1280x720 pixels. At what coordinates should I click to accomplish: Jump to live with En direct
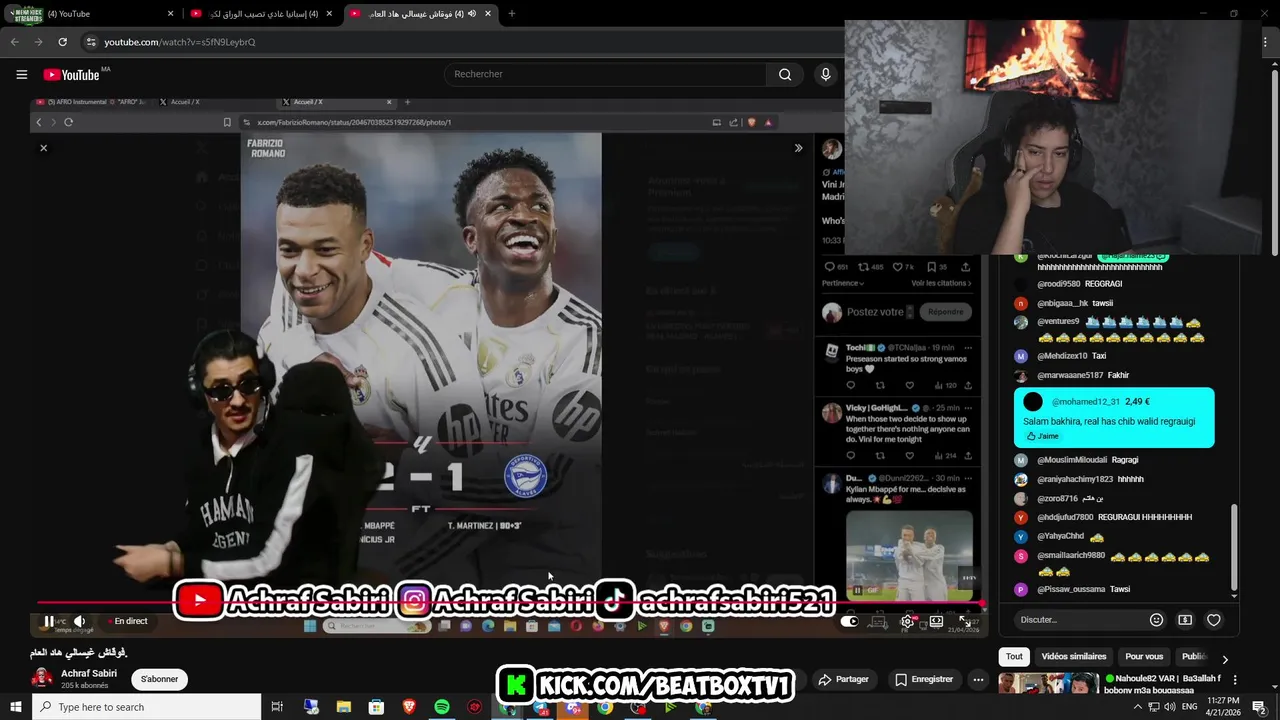[x=127, y=621]
